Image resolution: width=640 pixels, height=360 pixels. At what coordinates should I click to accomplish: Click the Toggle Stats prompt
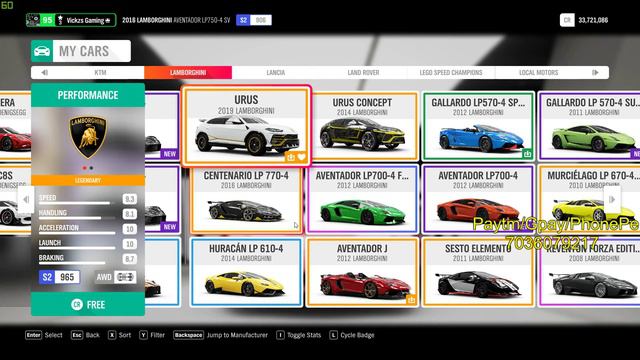tap(299, 335)
